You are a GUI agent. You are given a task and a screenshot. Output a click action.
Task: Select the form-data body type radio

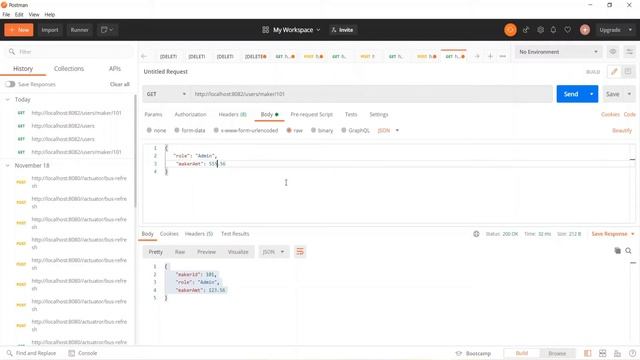[x=177, y=130]
